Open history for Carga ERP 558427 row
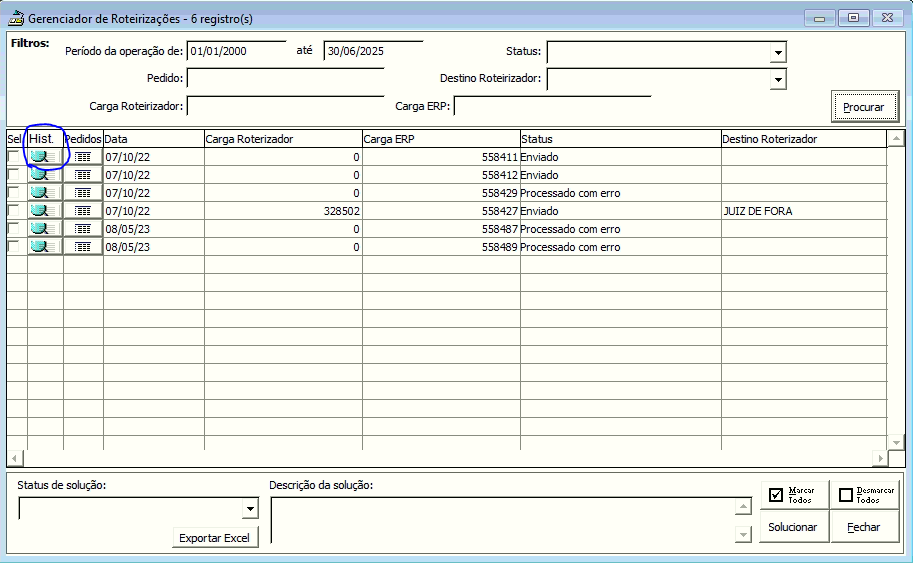The height and width of the screenshot is (563, 913). pyautogui.click(x=45, y=211)
